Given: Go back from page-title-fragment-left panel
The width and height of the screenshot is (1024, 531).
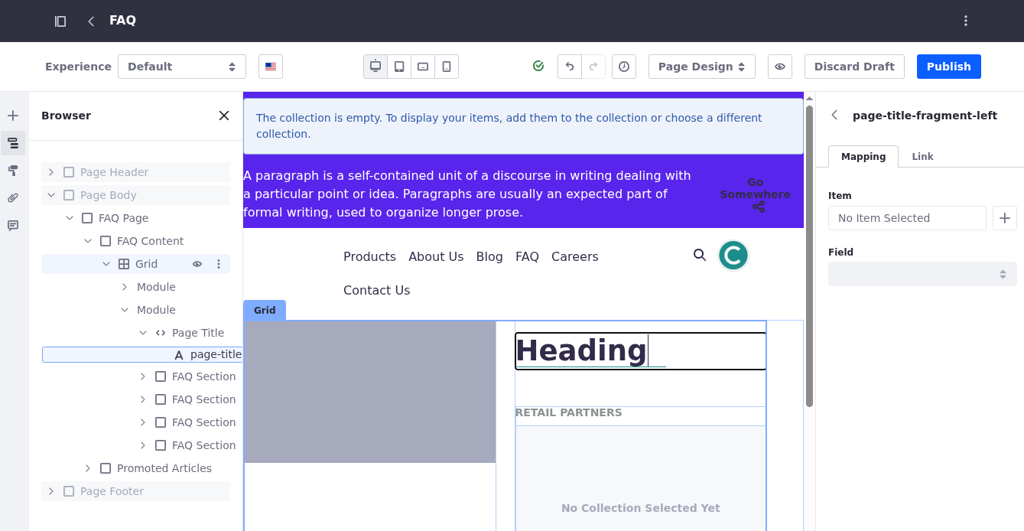Looking at the screenshot, I should click(x=835, y=115).
